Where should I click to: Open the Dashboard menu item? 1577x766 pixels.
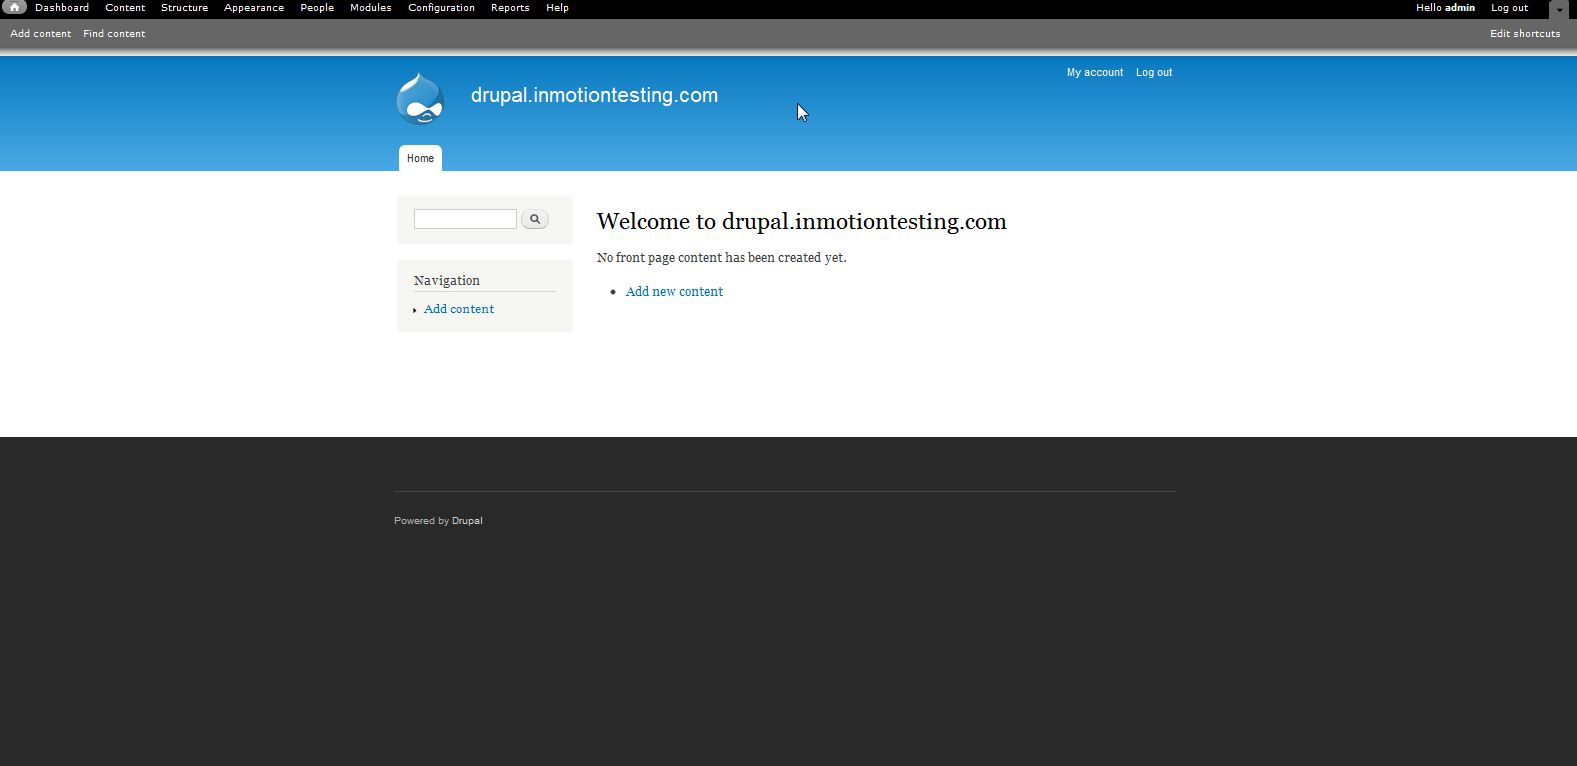click(x=62, y=8)
